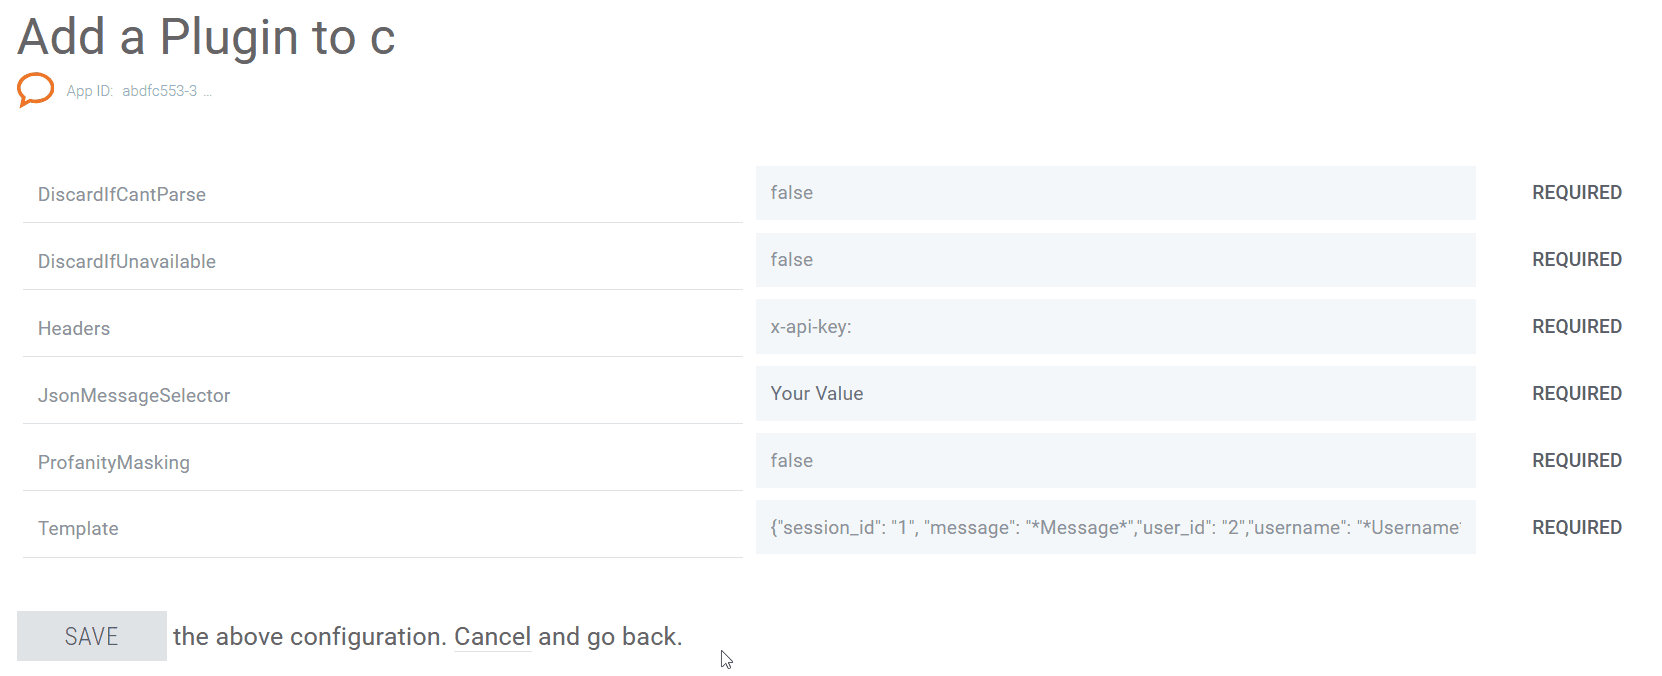1662x676 pixels.
Task: Click the DiscardIfCantParse label
Action: 122,195
